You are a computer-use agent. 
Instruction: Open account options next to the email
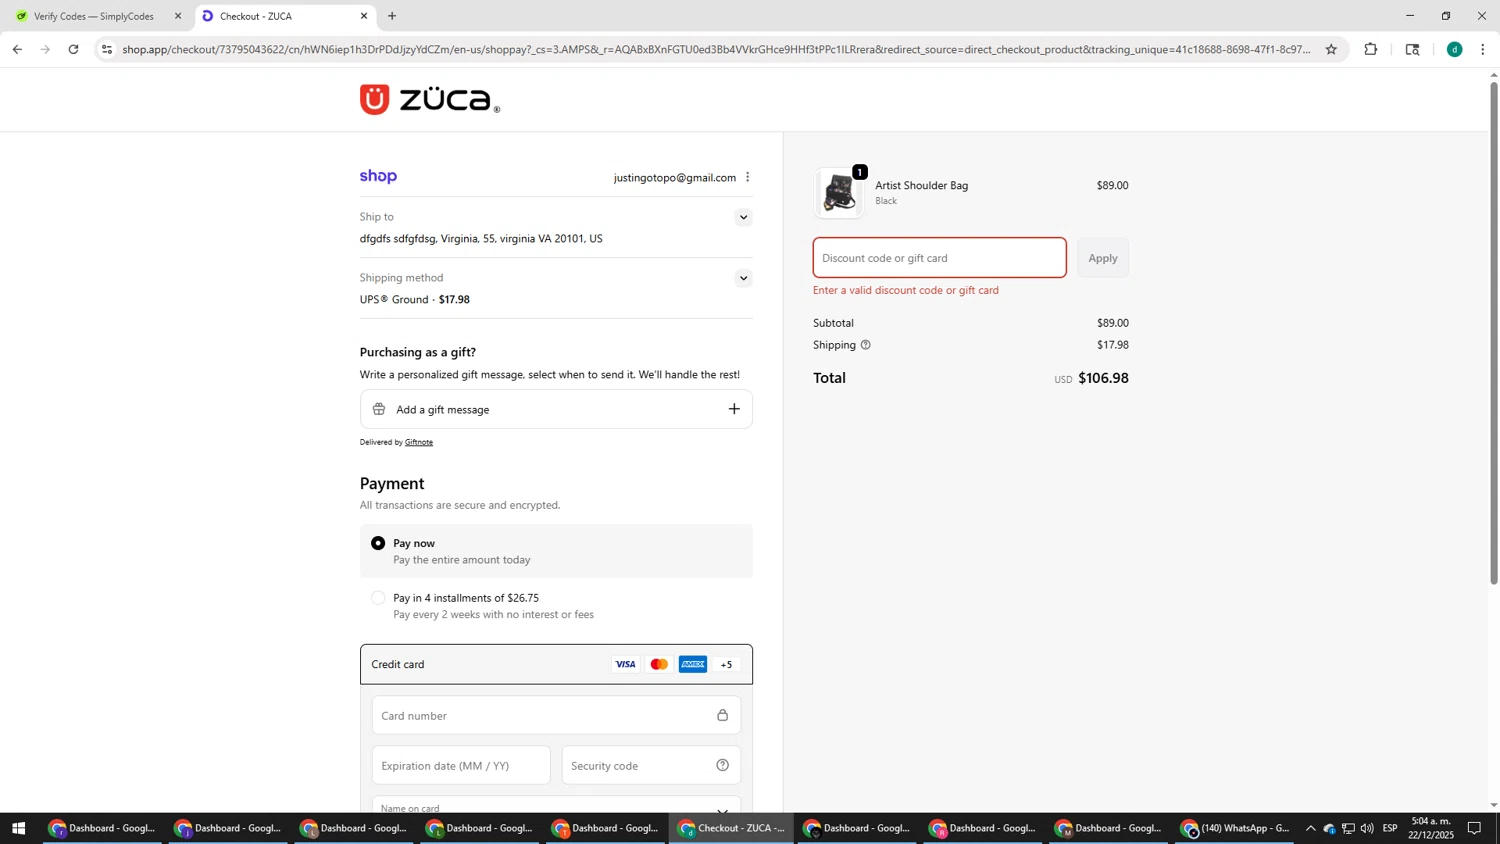click(x=747, y=177)
